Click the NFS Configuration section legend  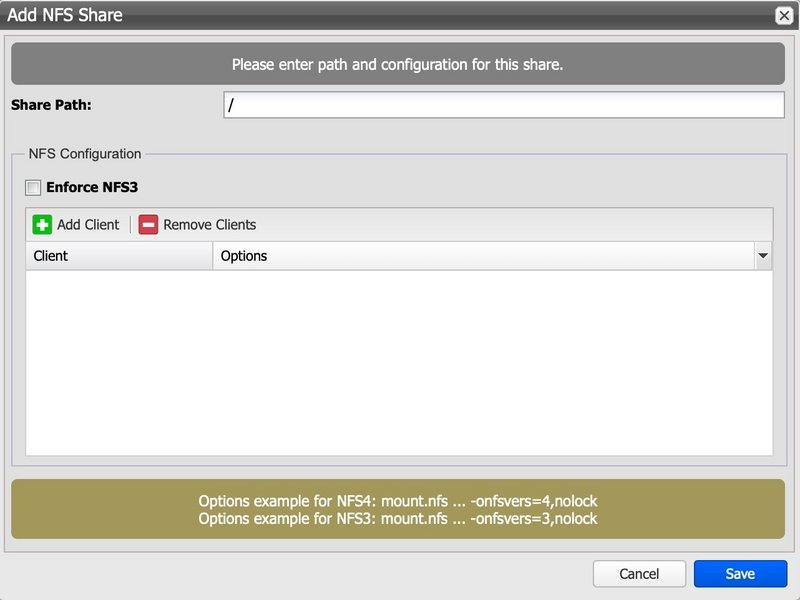85,154
